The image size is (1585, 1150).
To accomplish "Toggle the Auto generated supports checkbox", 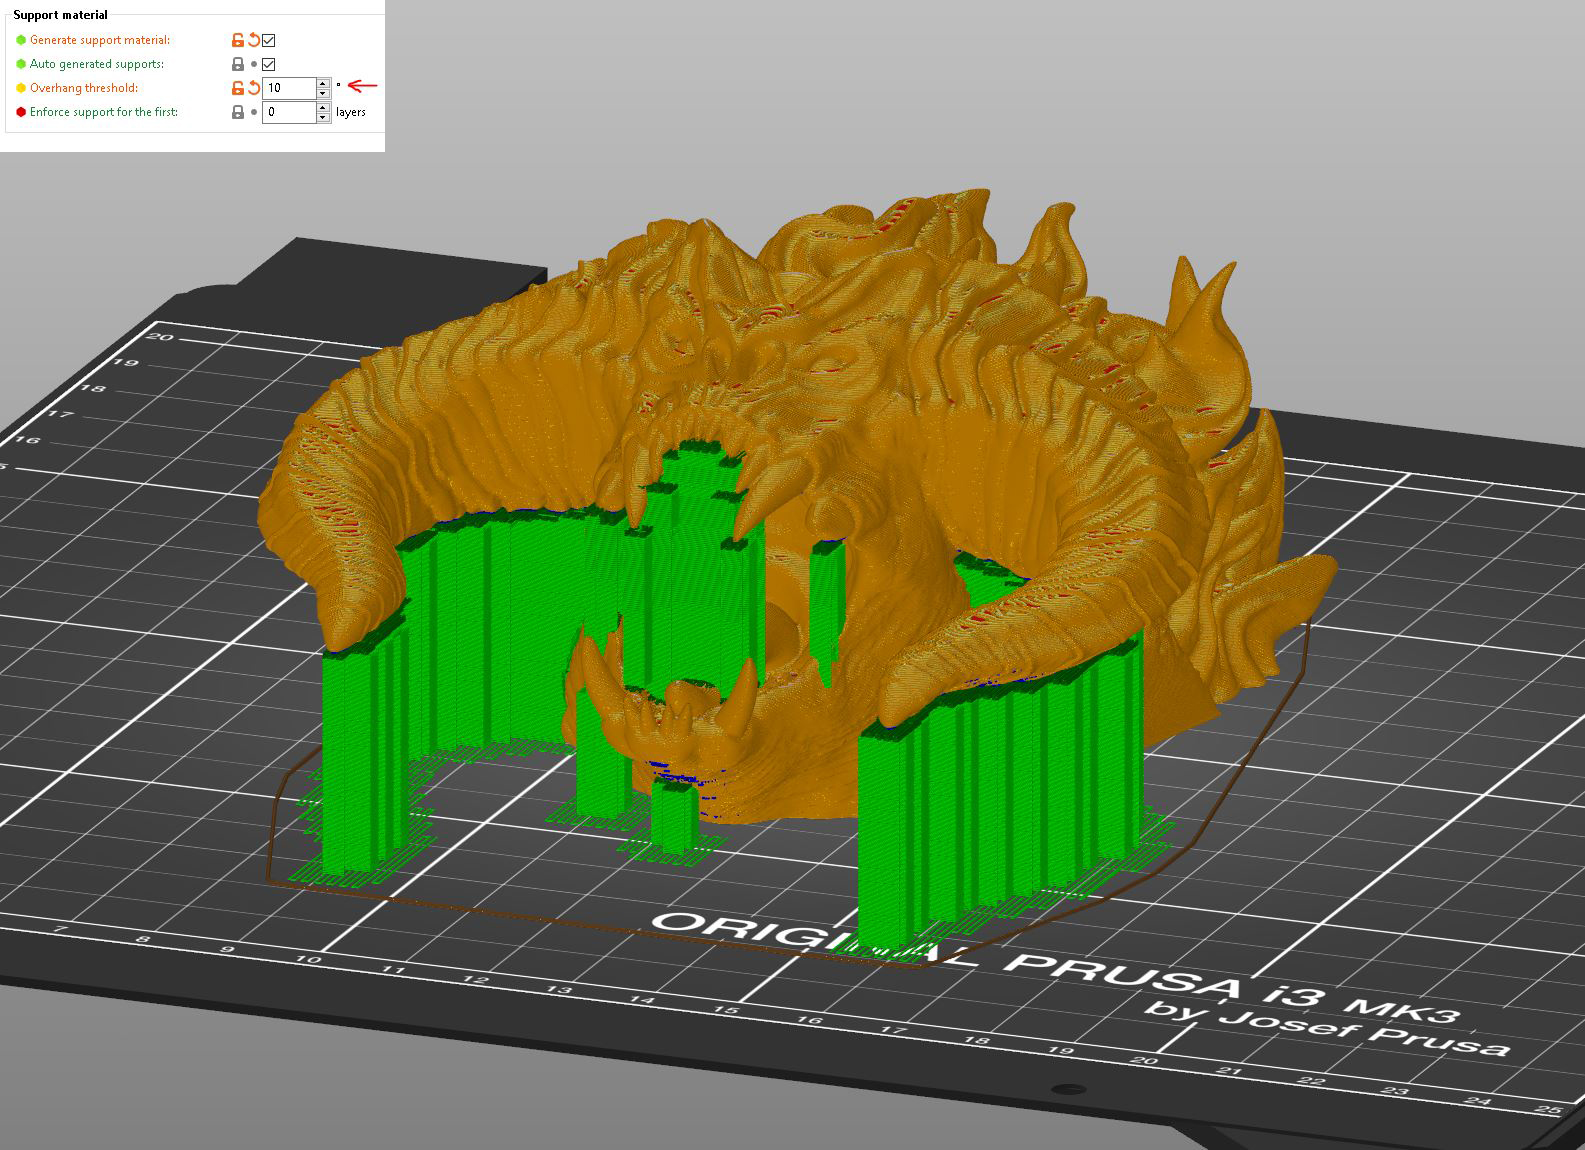I will tap(269, 64).
